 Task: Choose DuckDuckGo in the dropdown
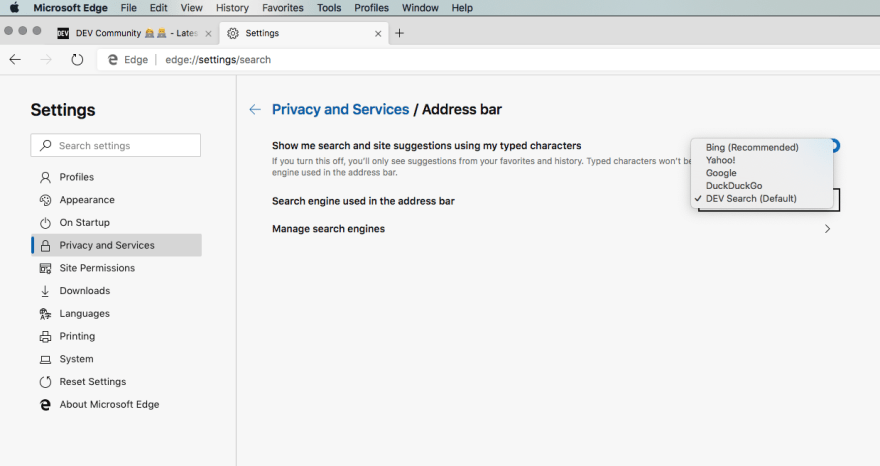click(x=734, y=186)
